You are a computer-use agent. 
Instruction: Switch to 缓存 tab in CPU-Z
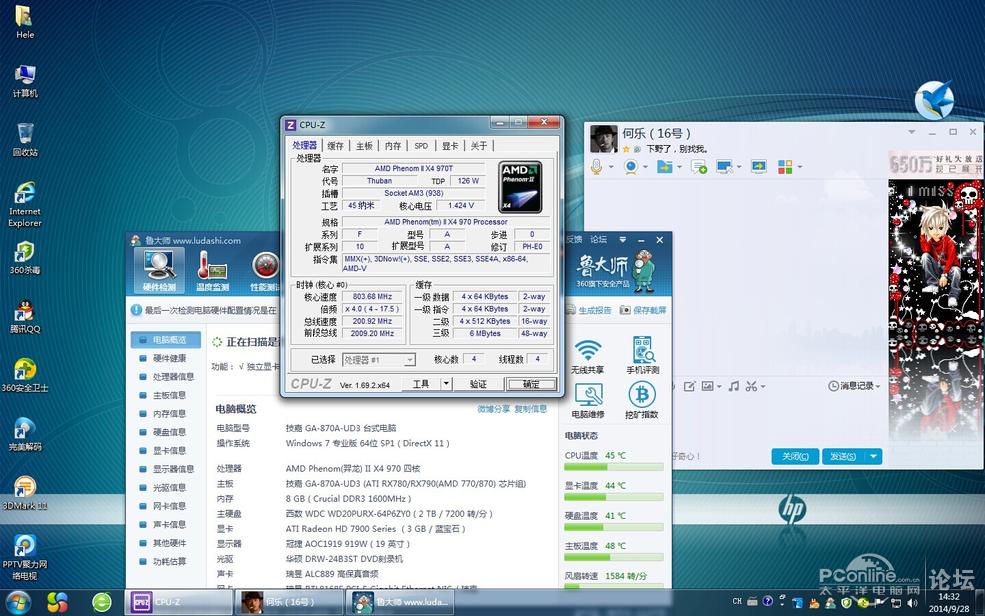[x=335, y=146]
